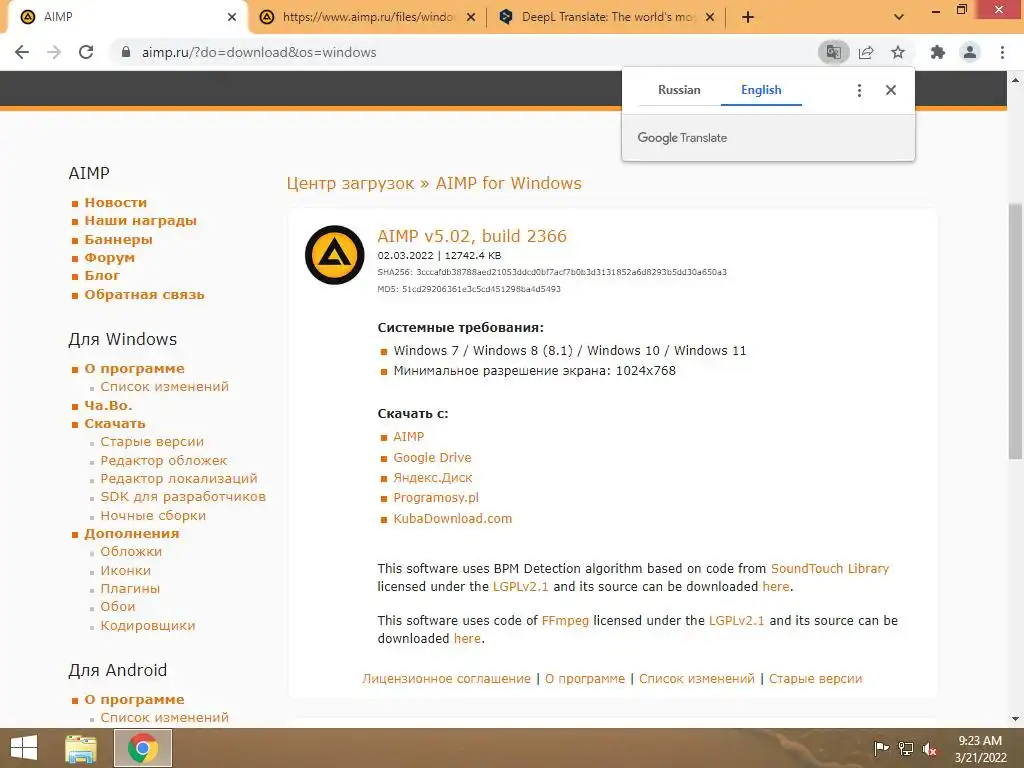Open Форум sidebar link

tap(110, 257)
